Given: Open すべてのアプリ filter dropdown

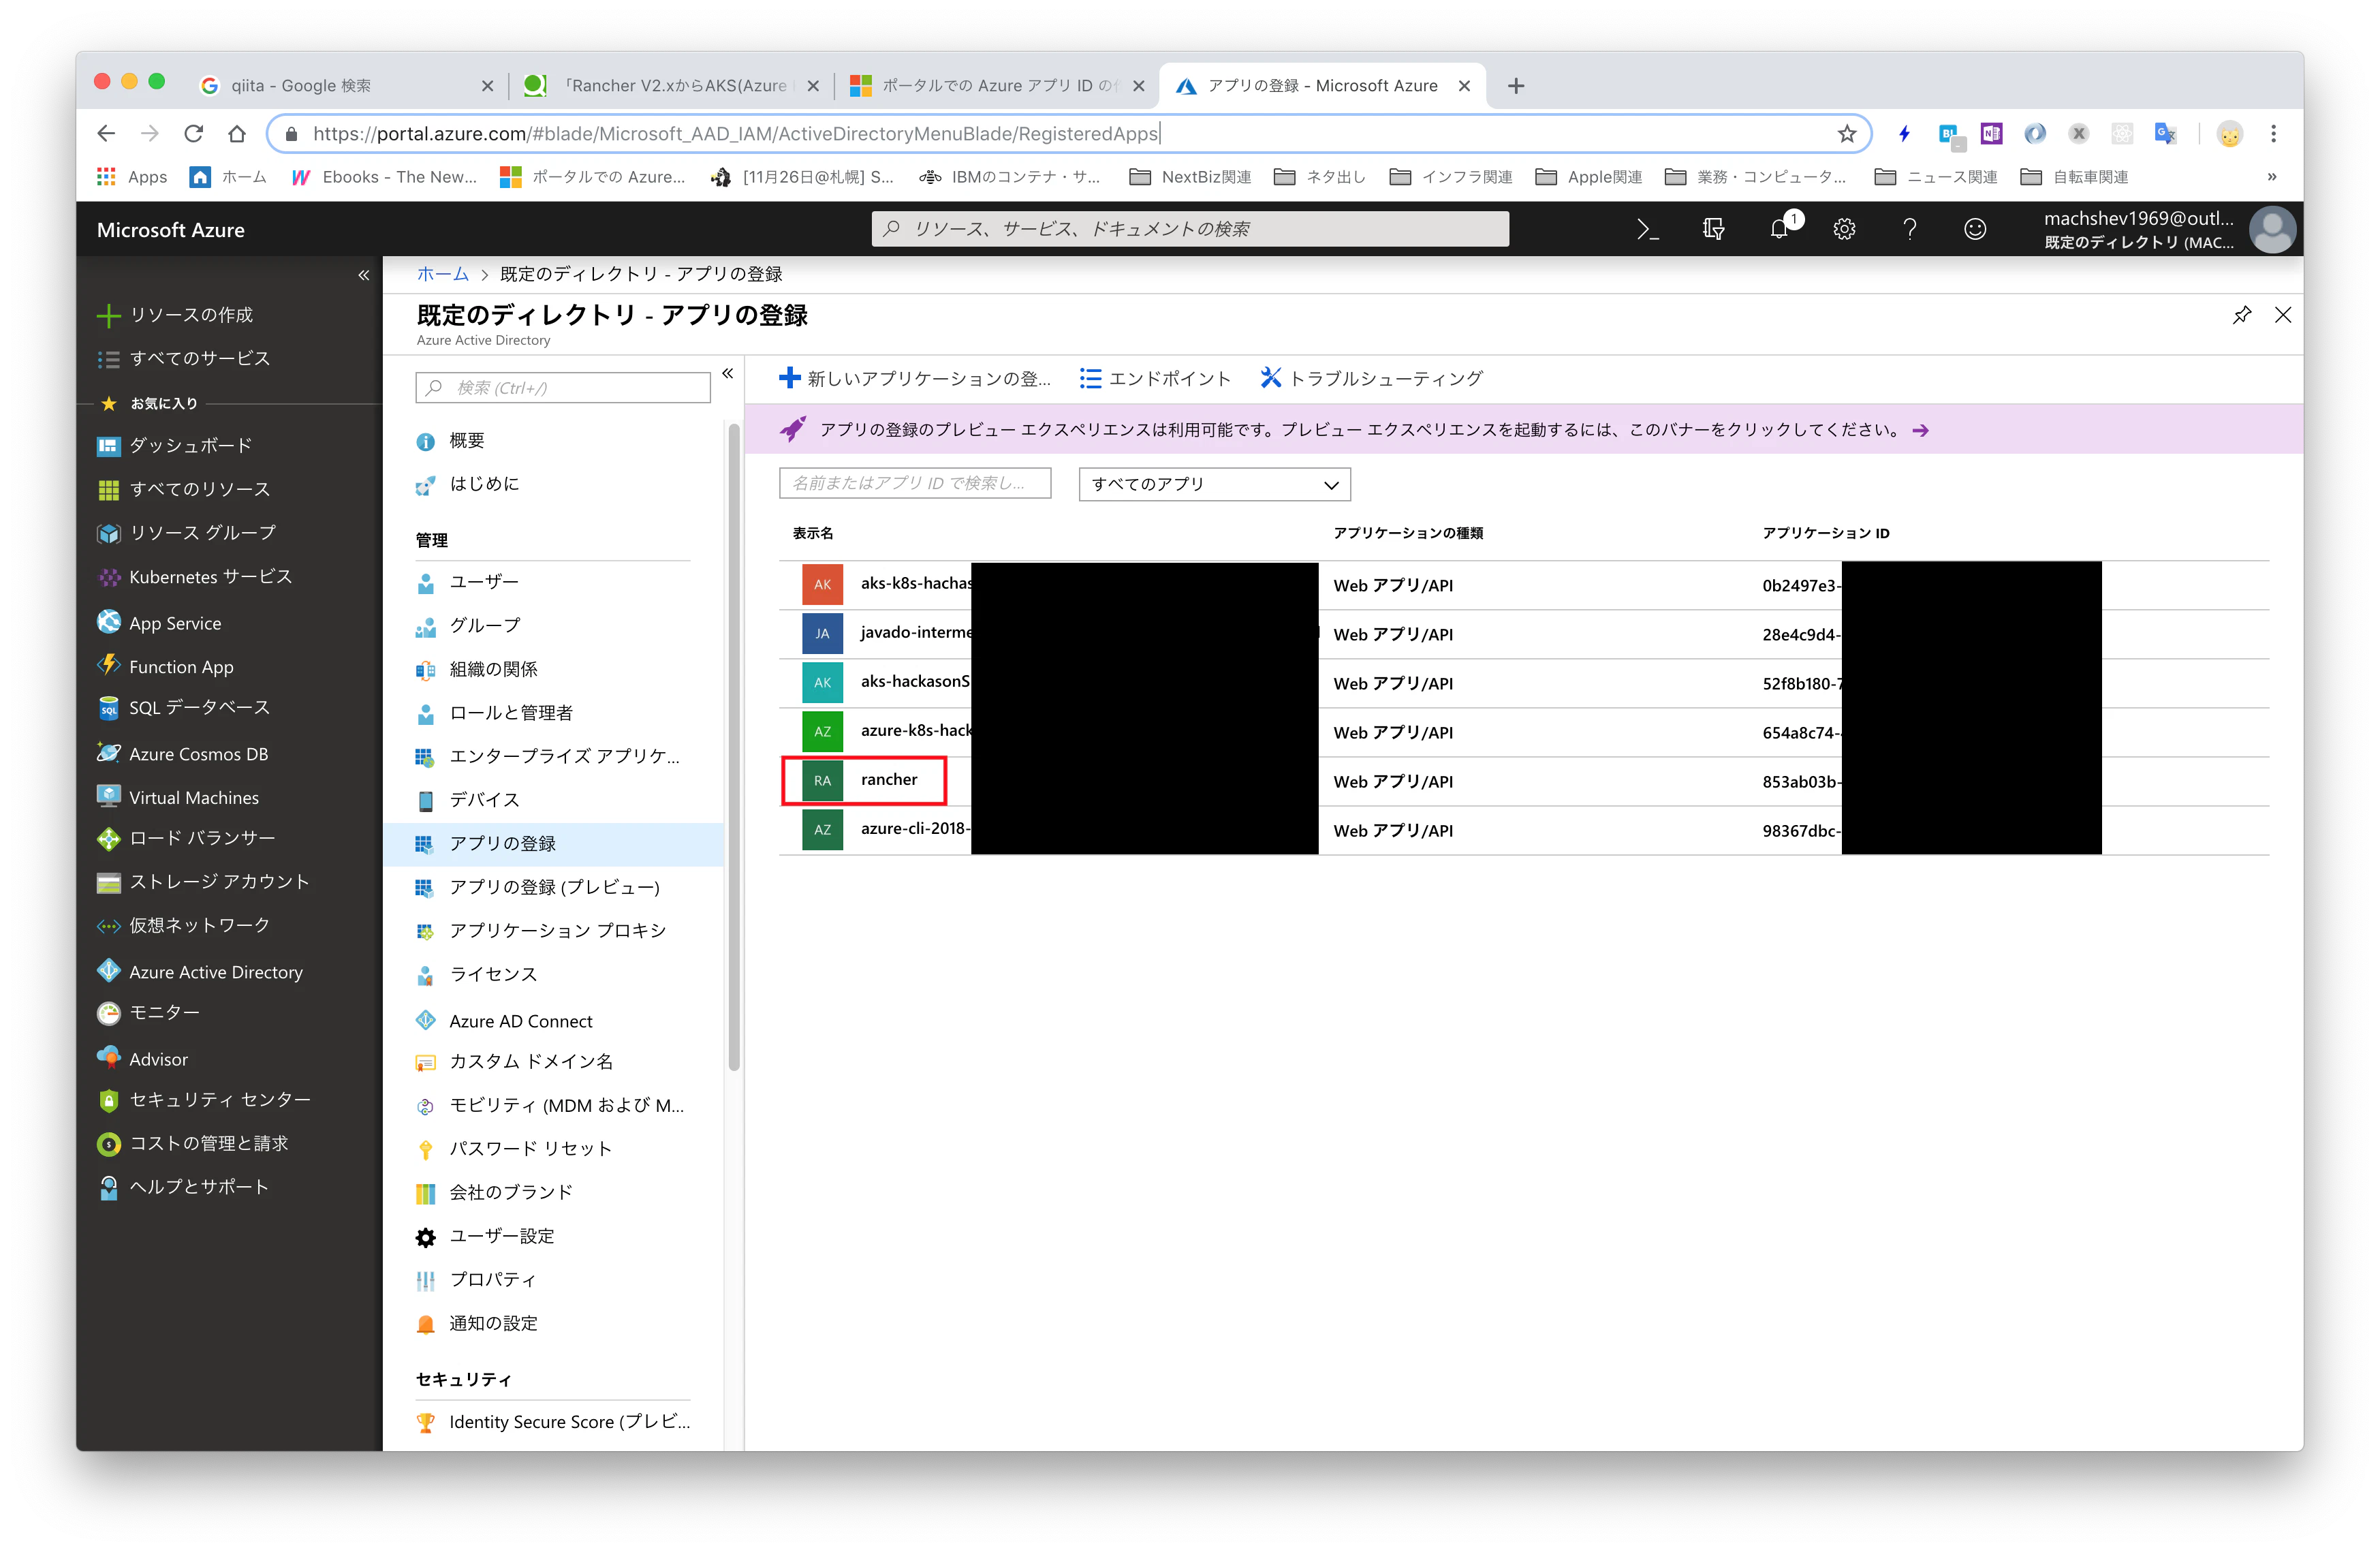Looking at the screenshot, I should pyautogui.click(x=1214, y=485).
